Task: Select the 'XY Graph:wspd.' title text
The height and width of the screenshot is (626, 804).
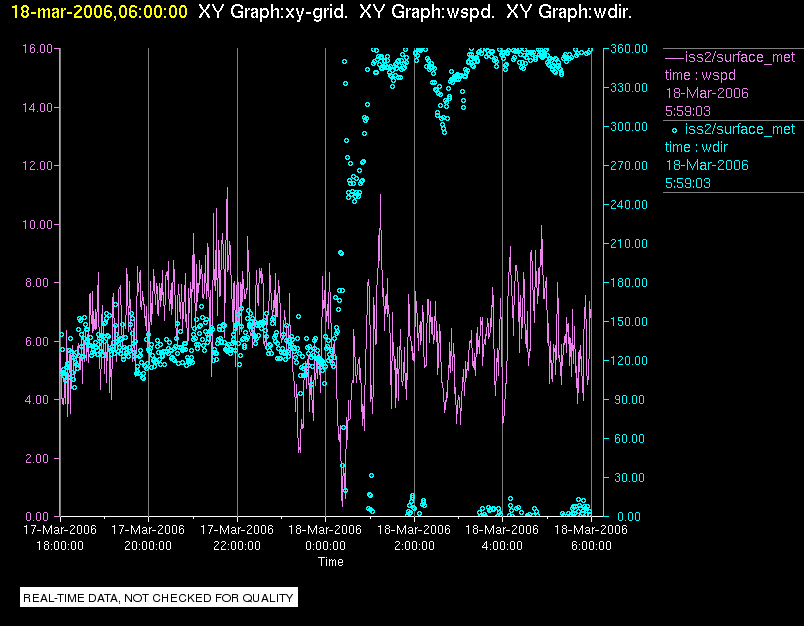Action: click(427, 11)
